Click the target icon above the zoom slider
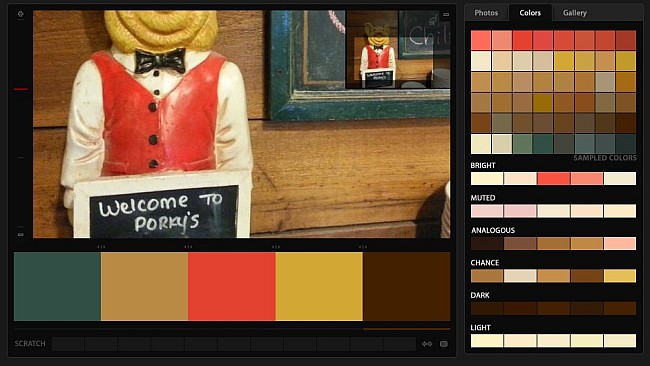 point(20,14)
